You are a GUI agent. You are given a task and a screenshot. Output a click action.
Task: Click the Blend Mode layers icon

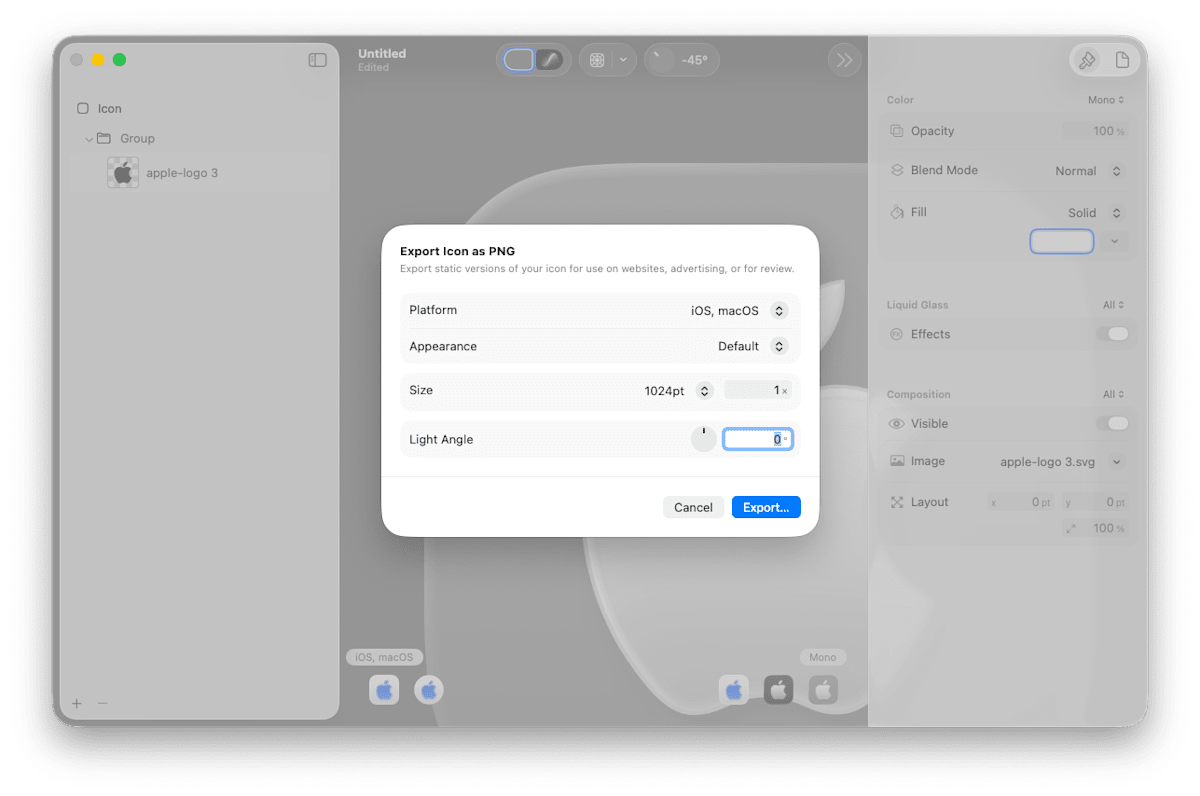[897, 170]
